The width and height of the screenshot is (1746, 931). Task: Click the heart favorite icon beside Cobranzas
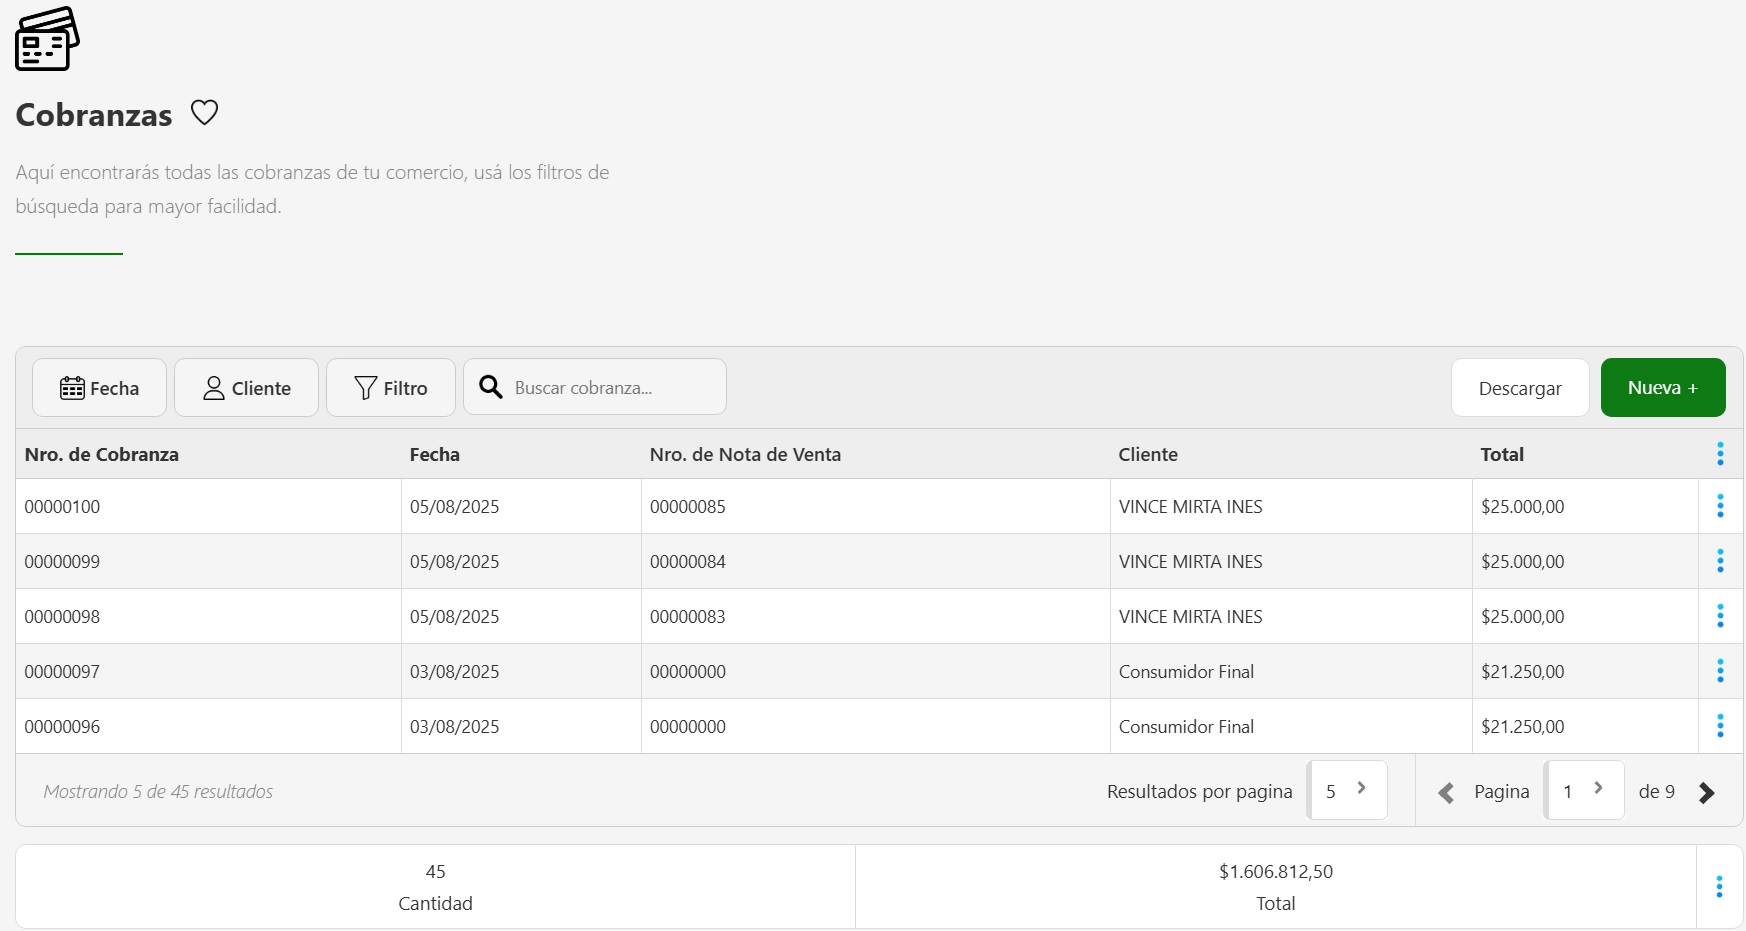point(204,113)
